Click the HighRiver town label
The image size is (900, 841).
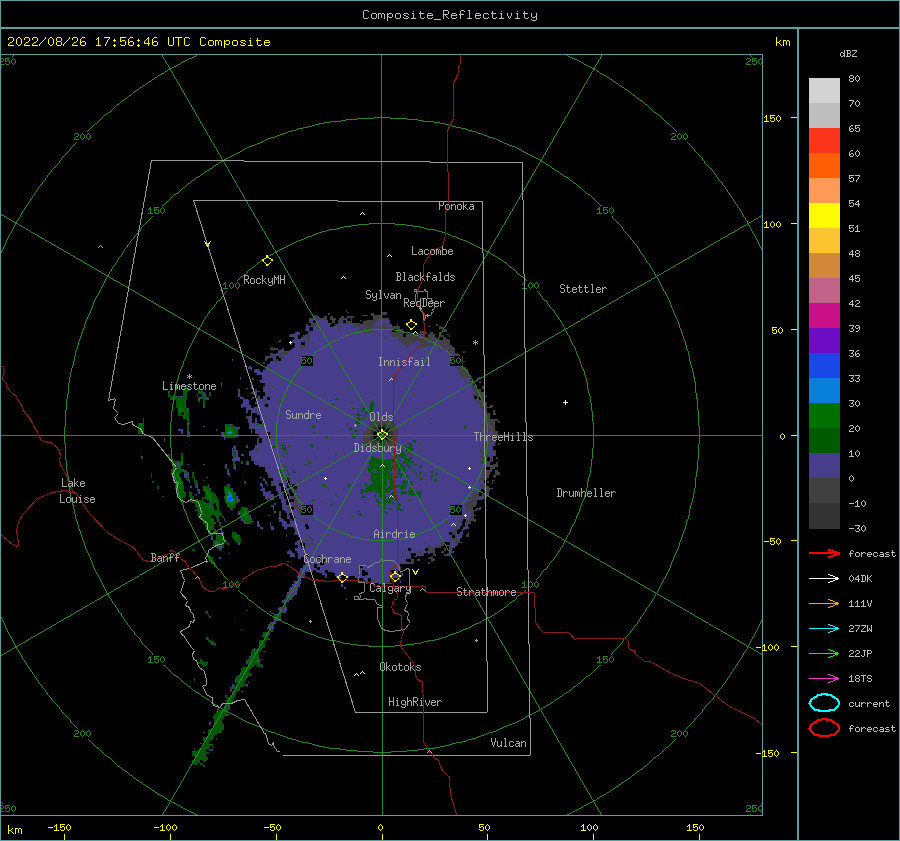pos(415,702)
